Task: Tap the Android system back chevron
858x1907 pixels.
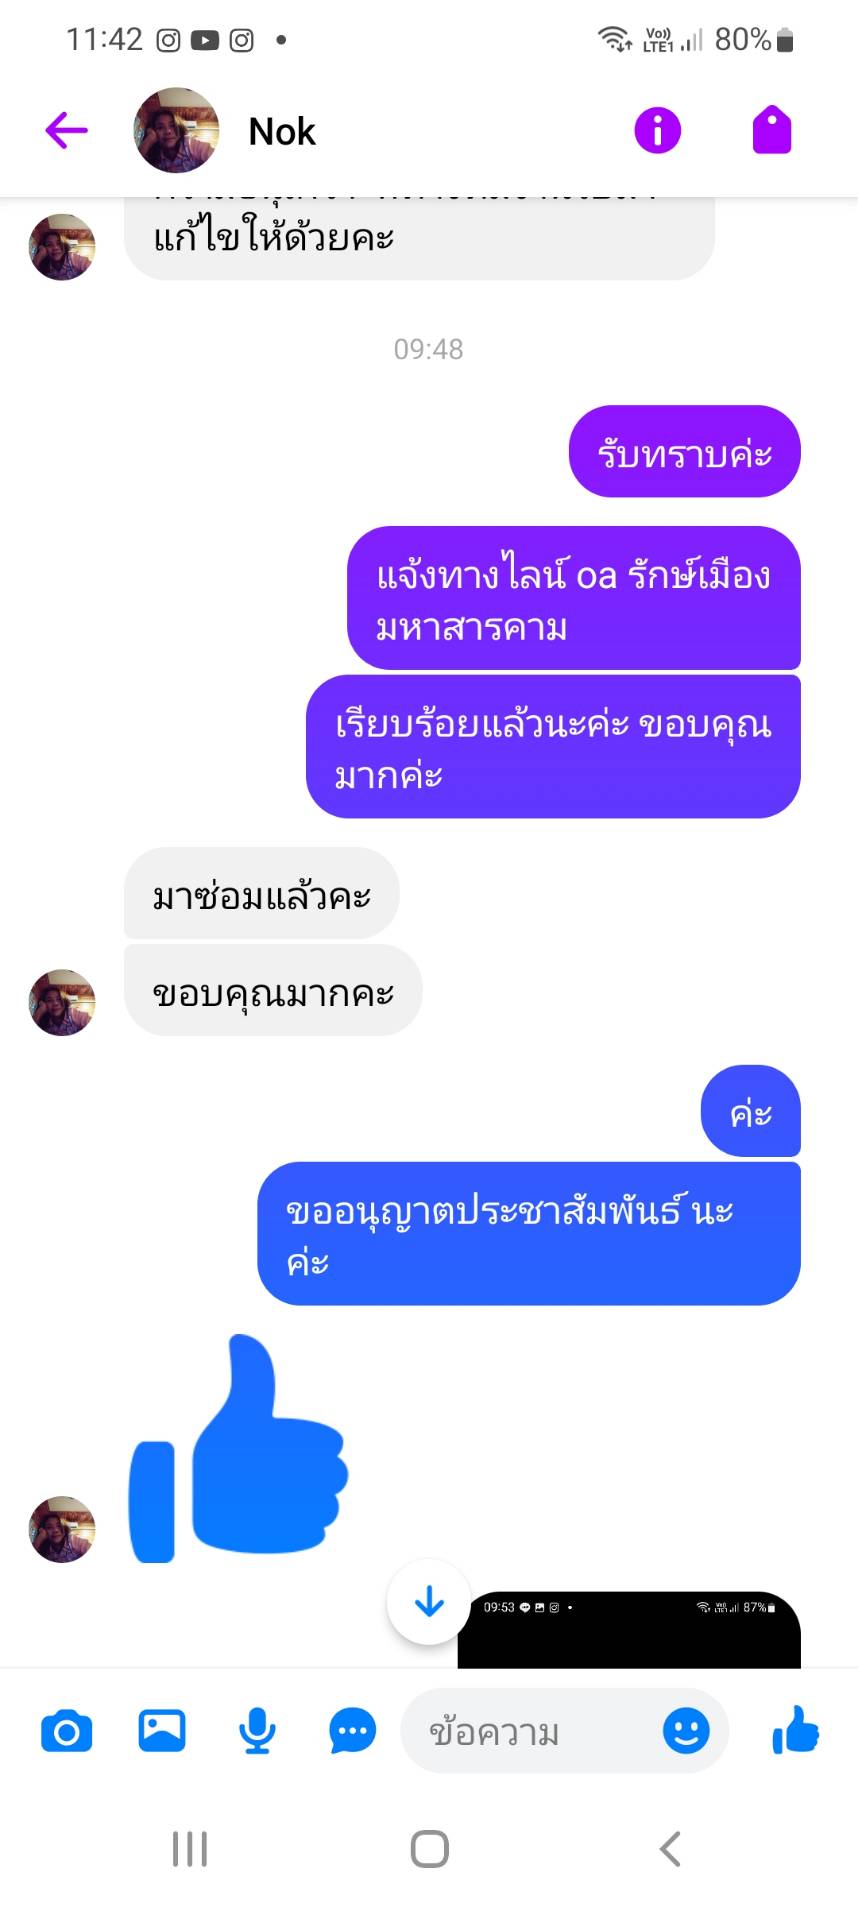Action: pyautogui.click(x=670, y=1848)
